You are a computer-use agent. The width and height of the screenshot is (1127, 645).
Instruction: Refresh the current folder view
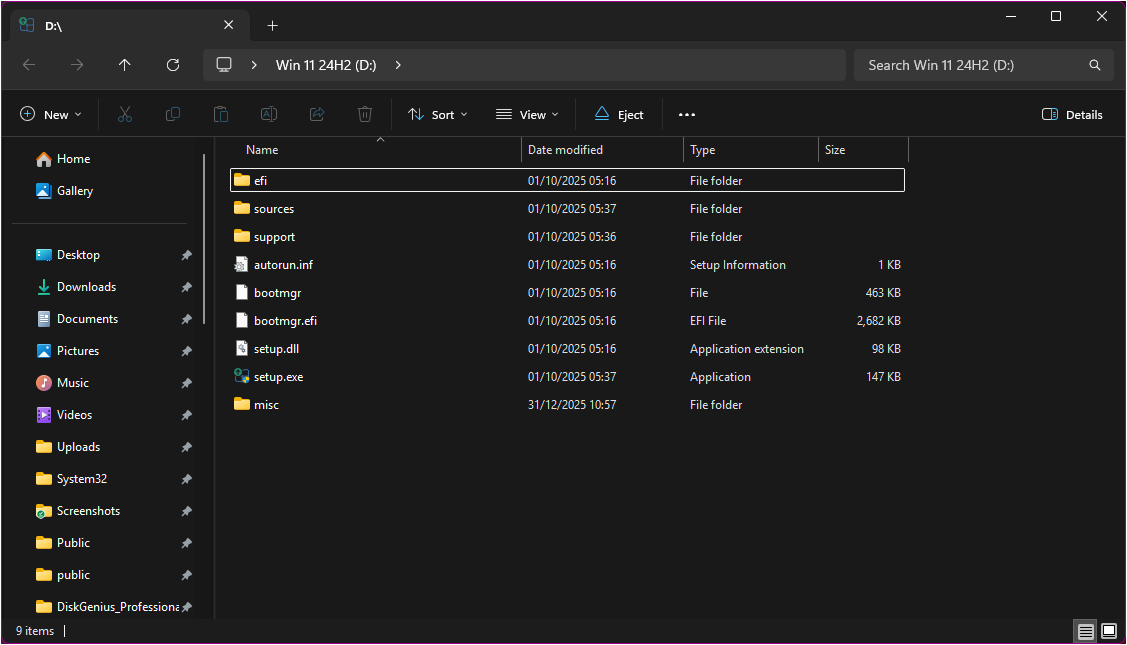[x=172, y=64]
